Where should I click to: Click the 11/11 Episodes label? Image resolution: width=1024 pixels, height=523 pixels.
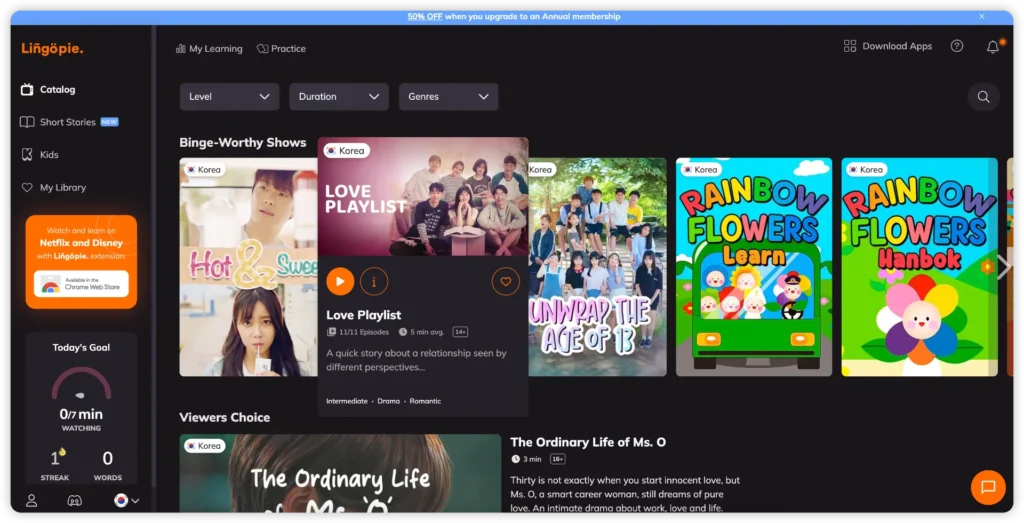click(x=358, y=332)
